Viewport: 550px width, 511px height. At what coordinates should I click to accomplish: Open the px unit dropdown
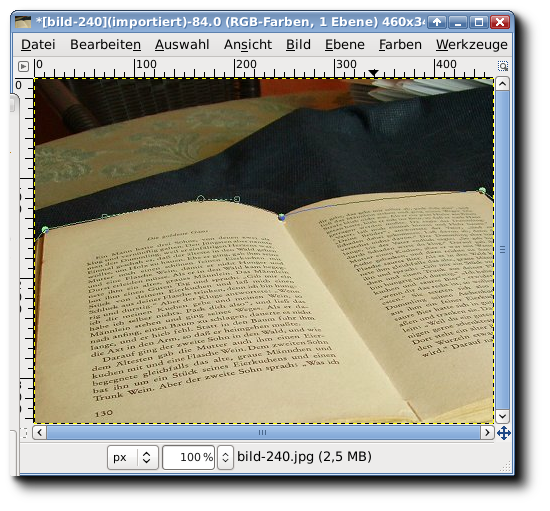tap(133, 457)
